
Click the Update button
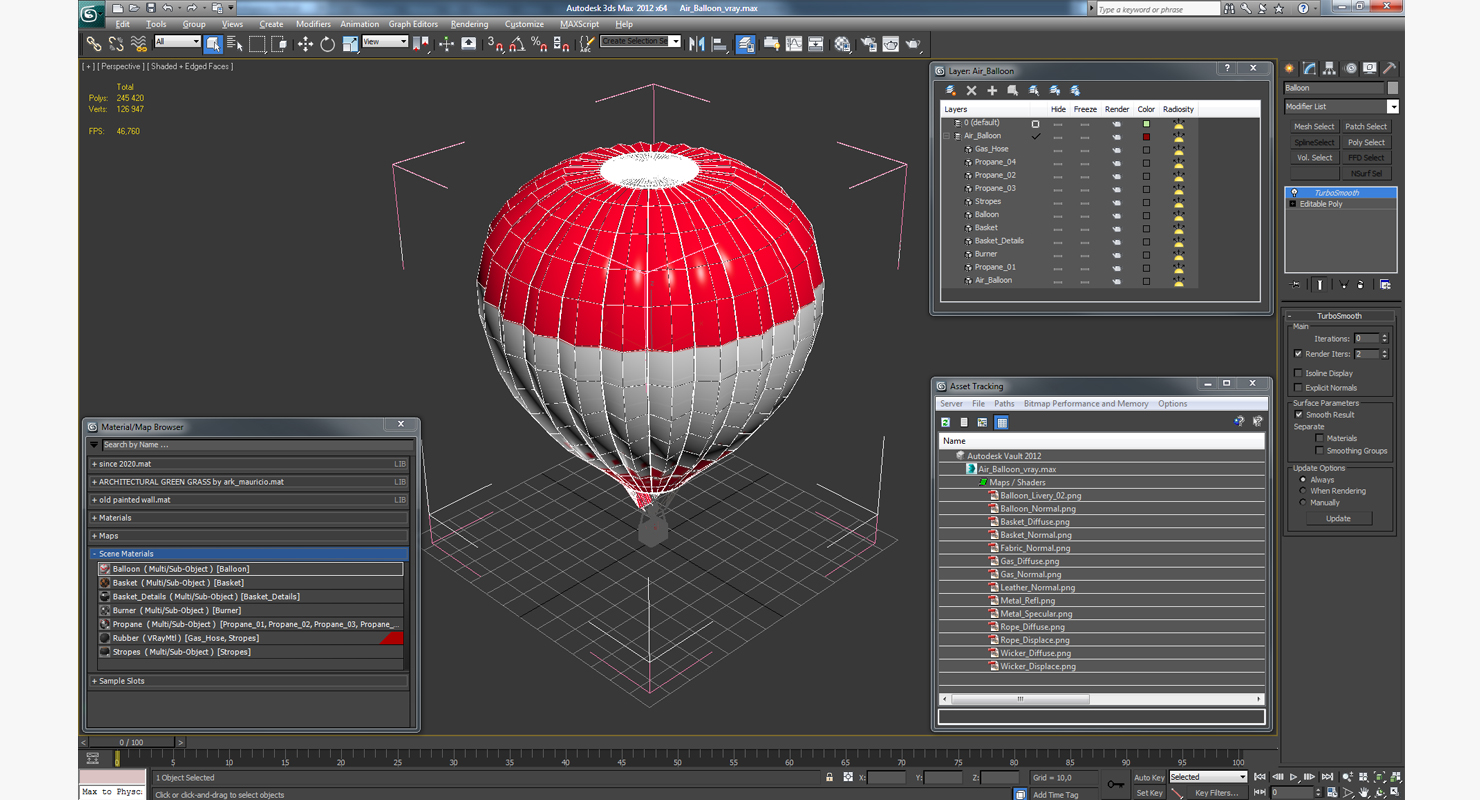click(1338, 518)
